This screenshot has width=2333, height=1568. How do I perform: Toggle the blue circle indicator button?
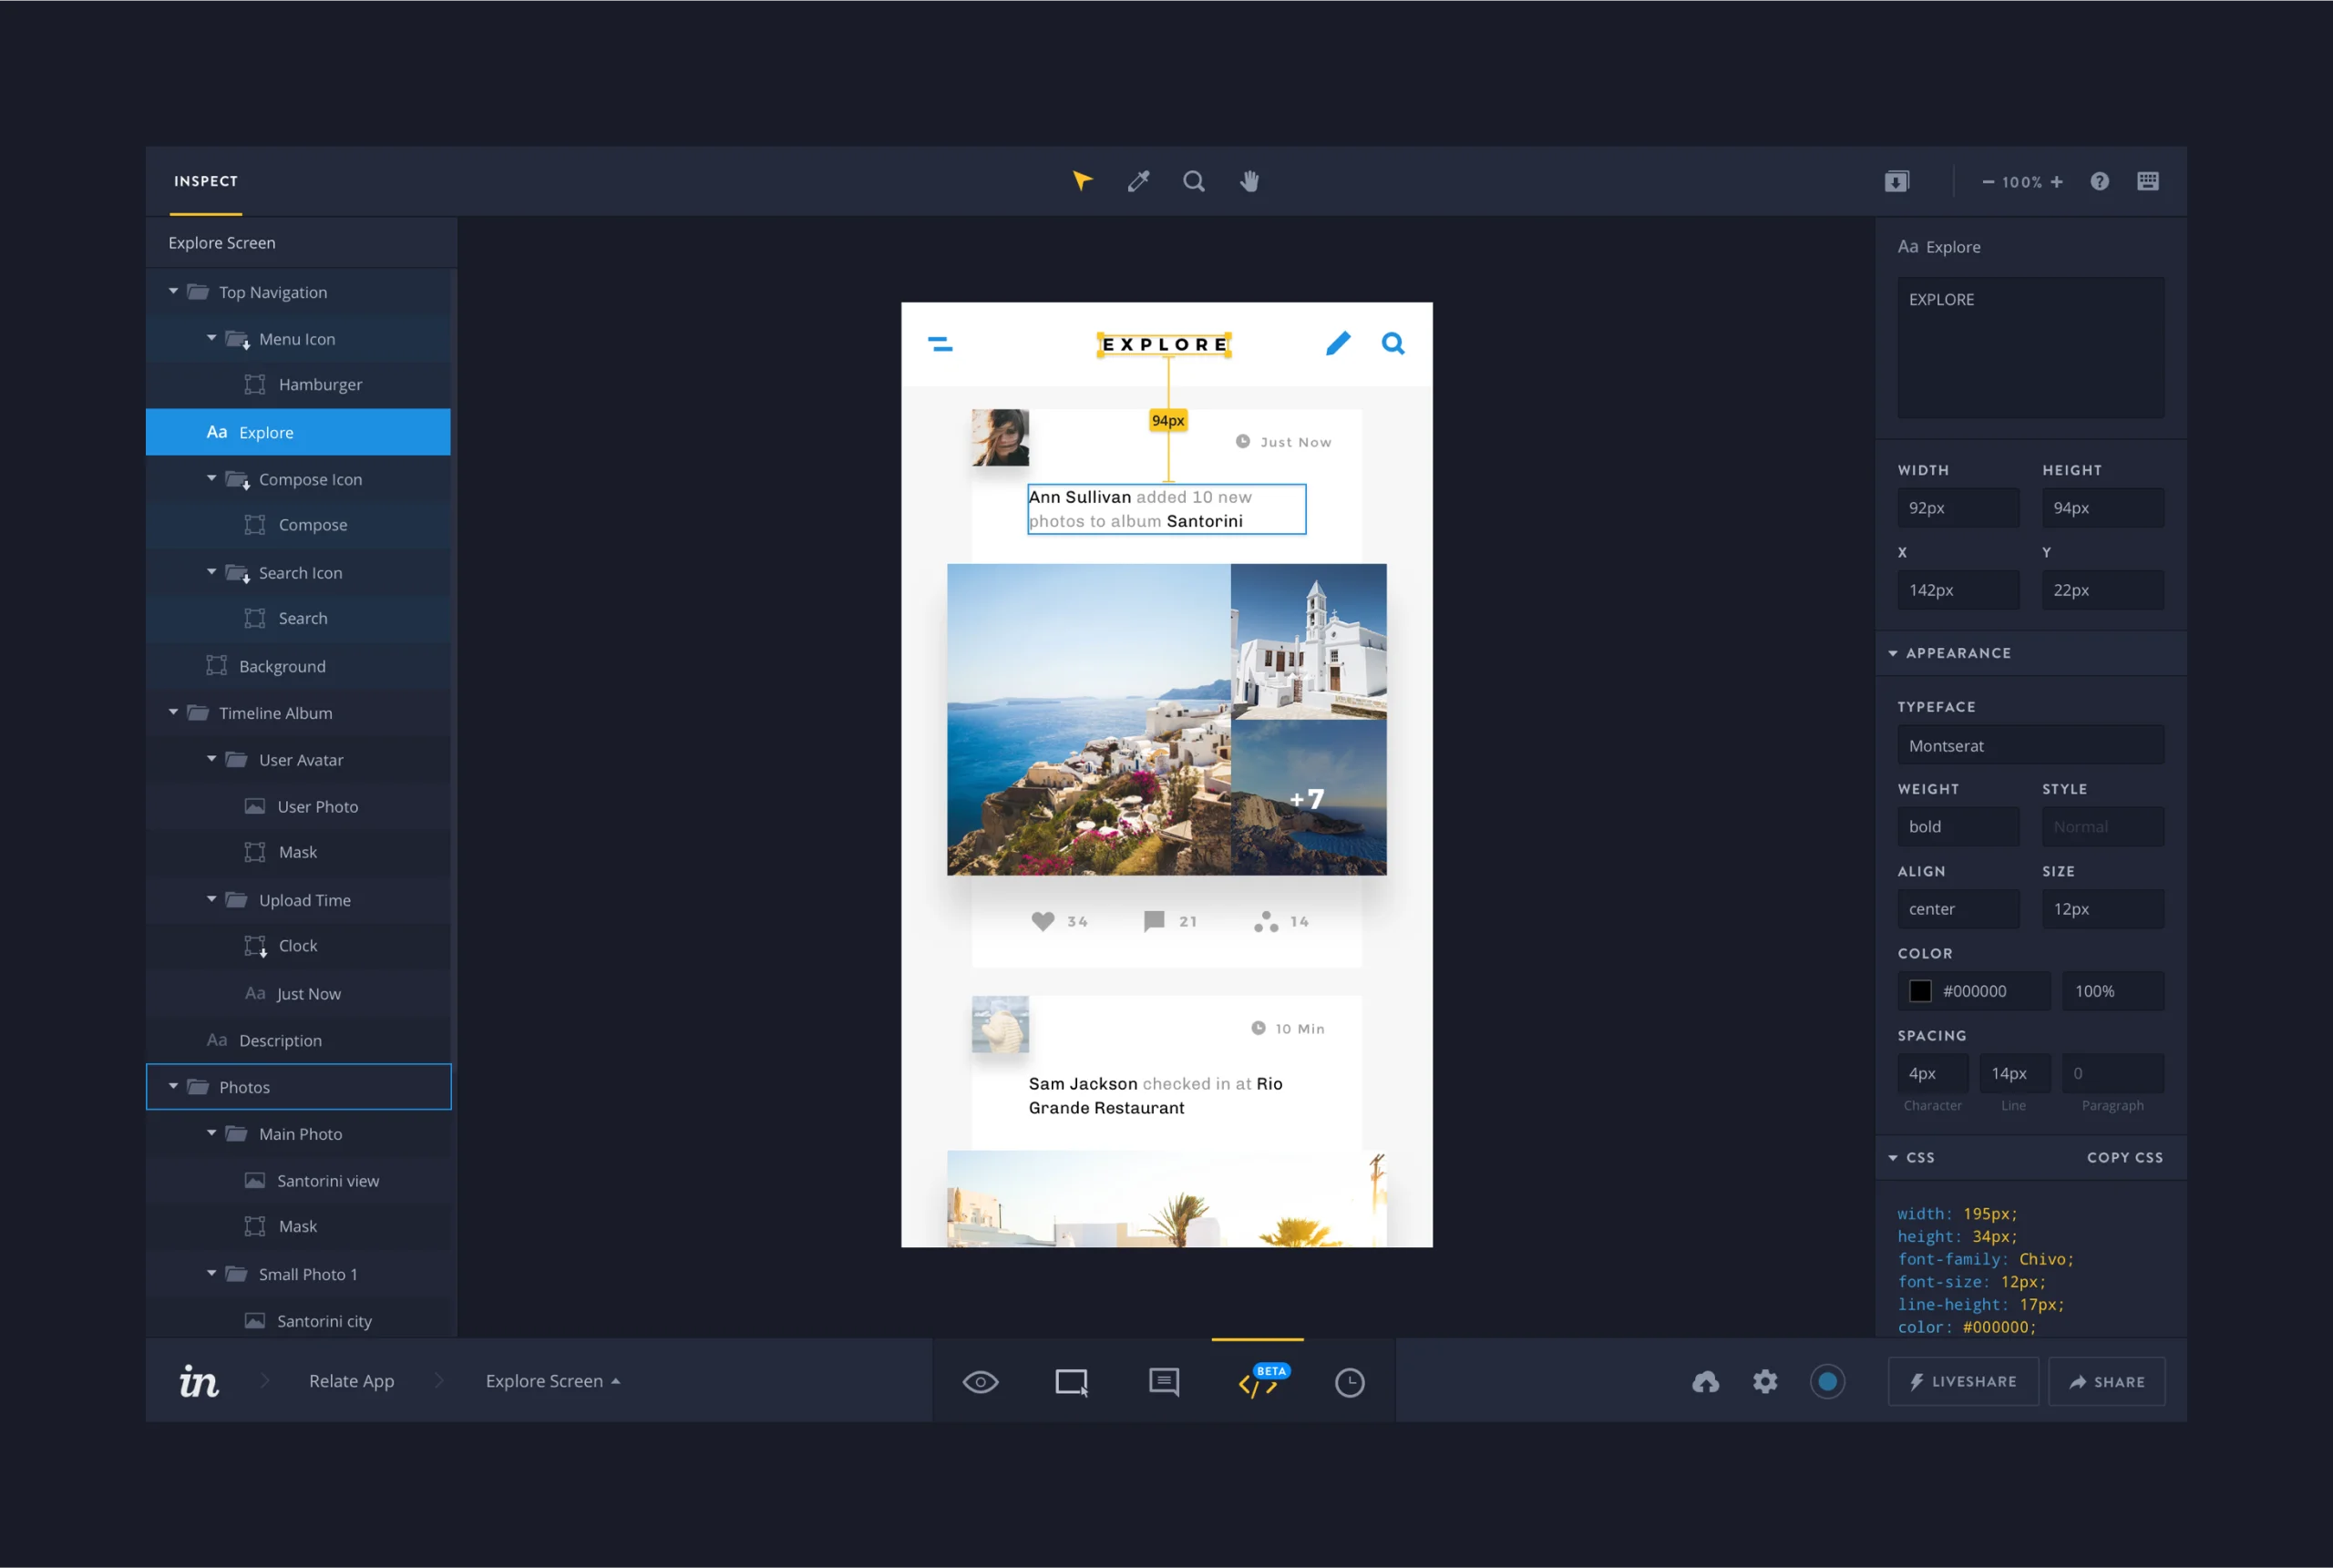[1827, 1382]
